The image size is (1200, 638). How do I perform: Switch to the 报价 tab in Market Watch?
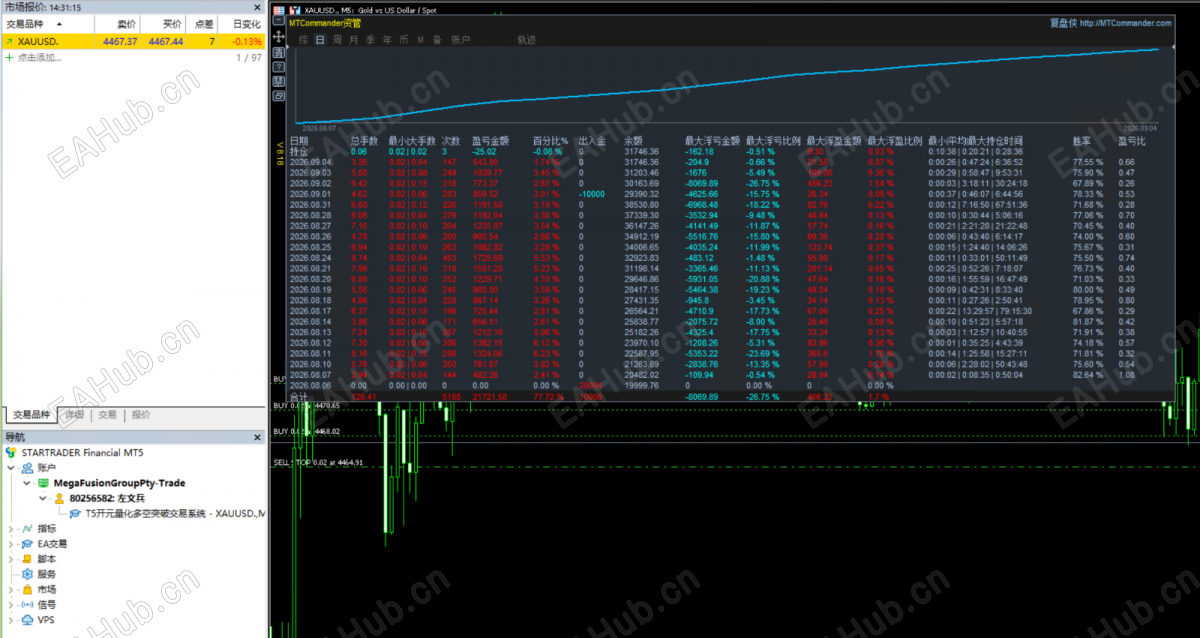[x=141, y=415]
